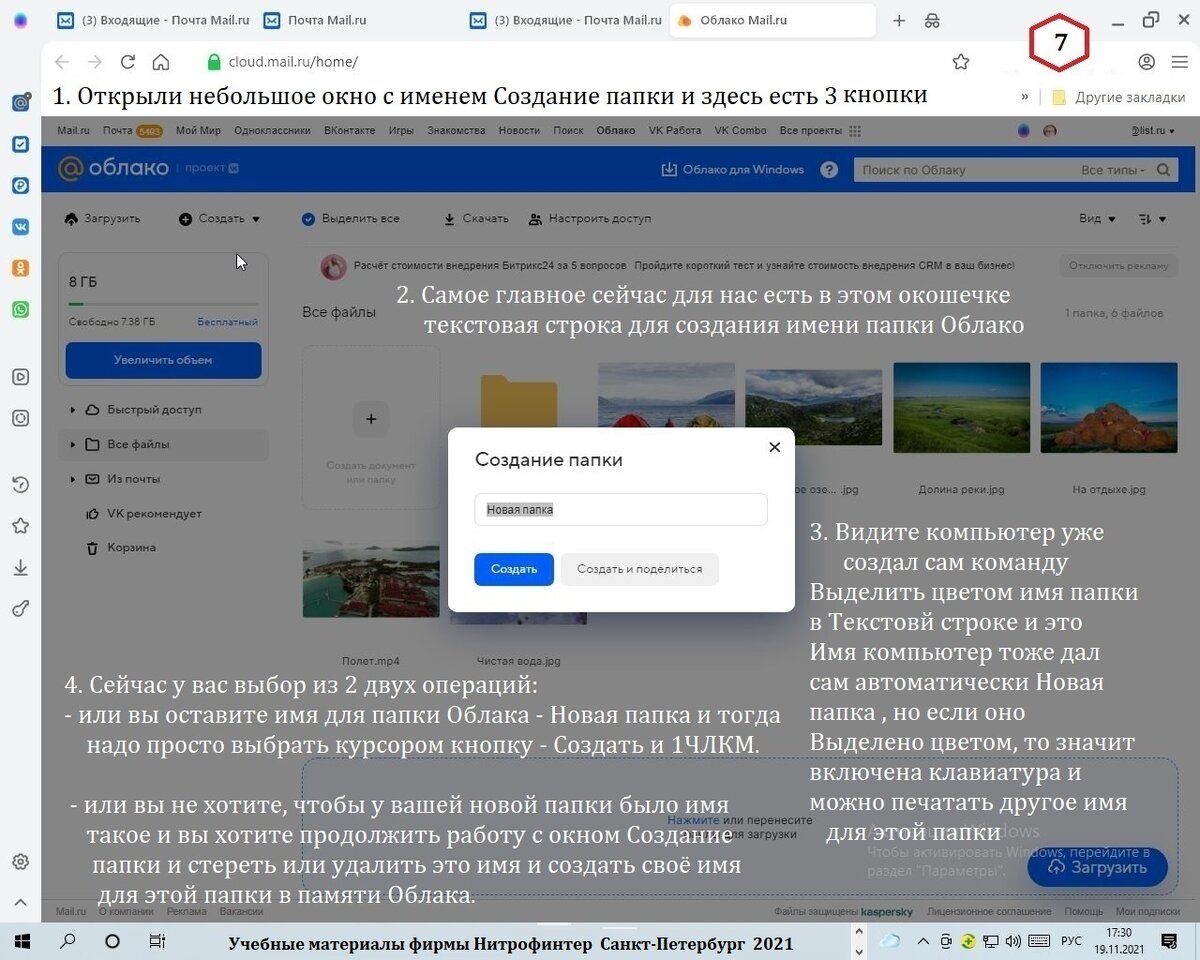This screenshot has height=960, width=1200.
Task: Open the sort order dropdown
Action: tap(1153, 218)
